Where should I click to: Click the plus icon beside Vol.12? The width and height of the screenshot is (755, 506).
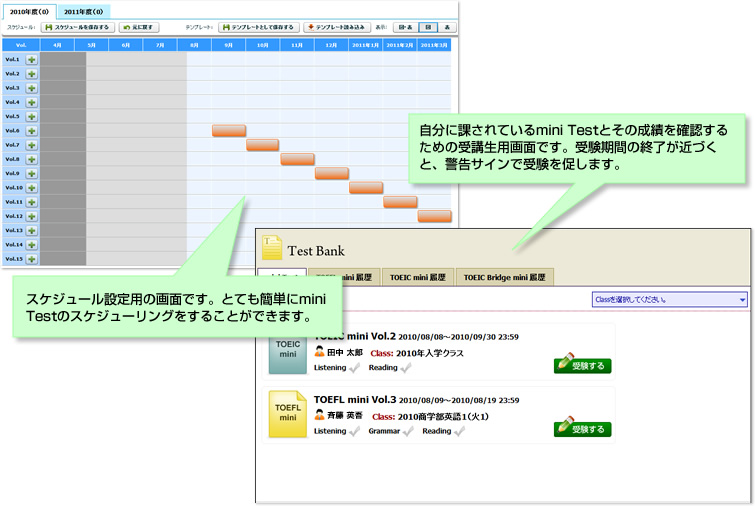[x=32, y=217]
